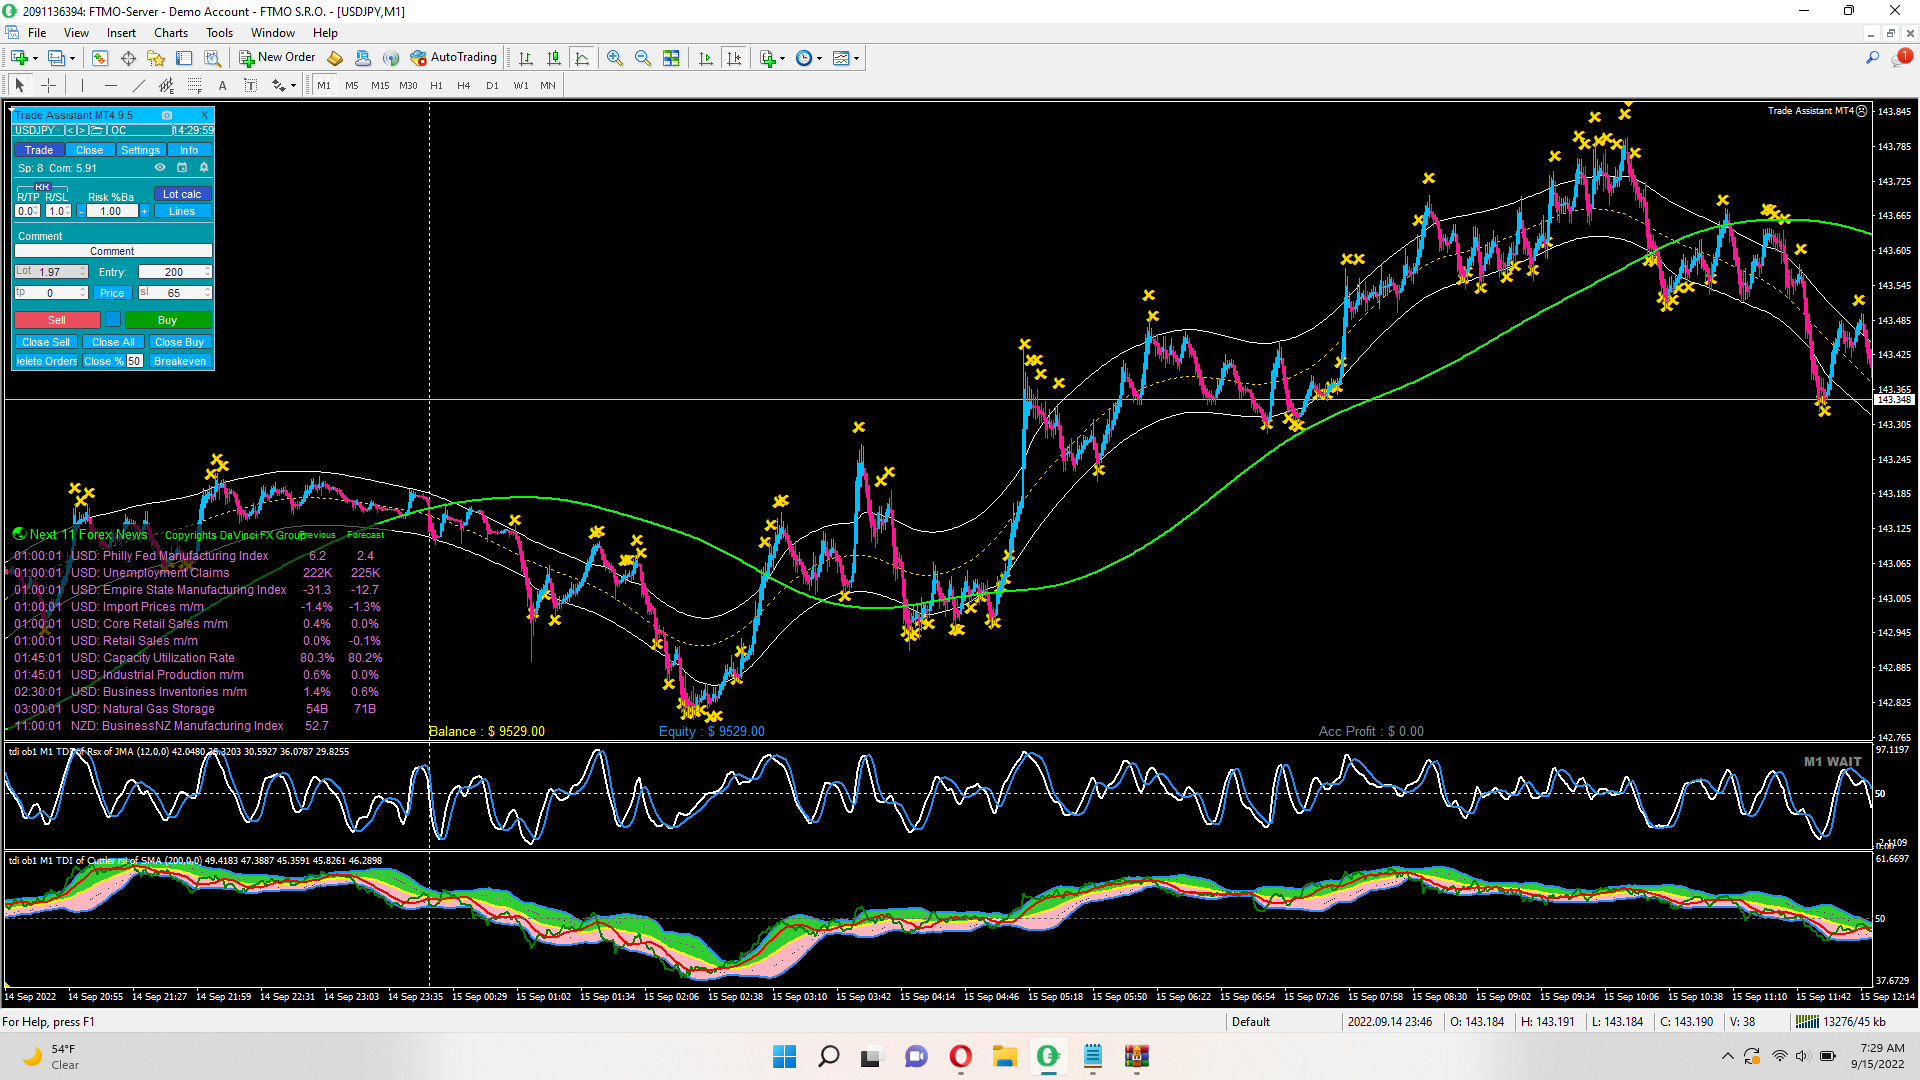The width and height of the screenshot is (1920, 1080).
Task: Select the Crosshair tool
Action: (x=47, y=86)
